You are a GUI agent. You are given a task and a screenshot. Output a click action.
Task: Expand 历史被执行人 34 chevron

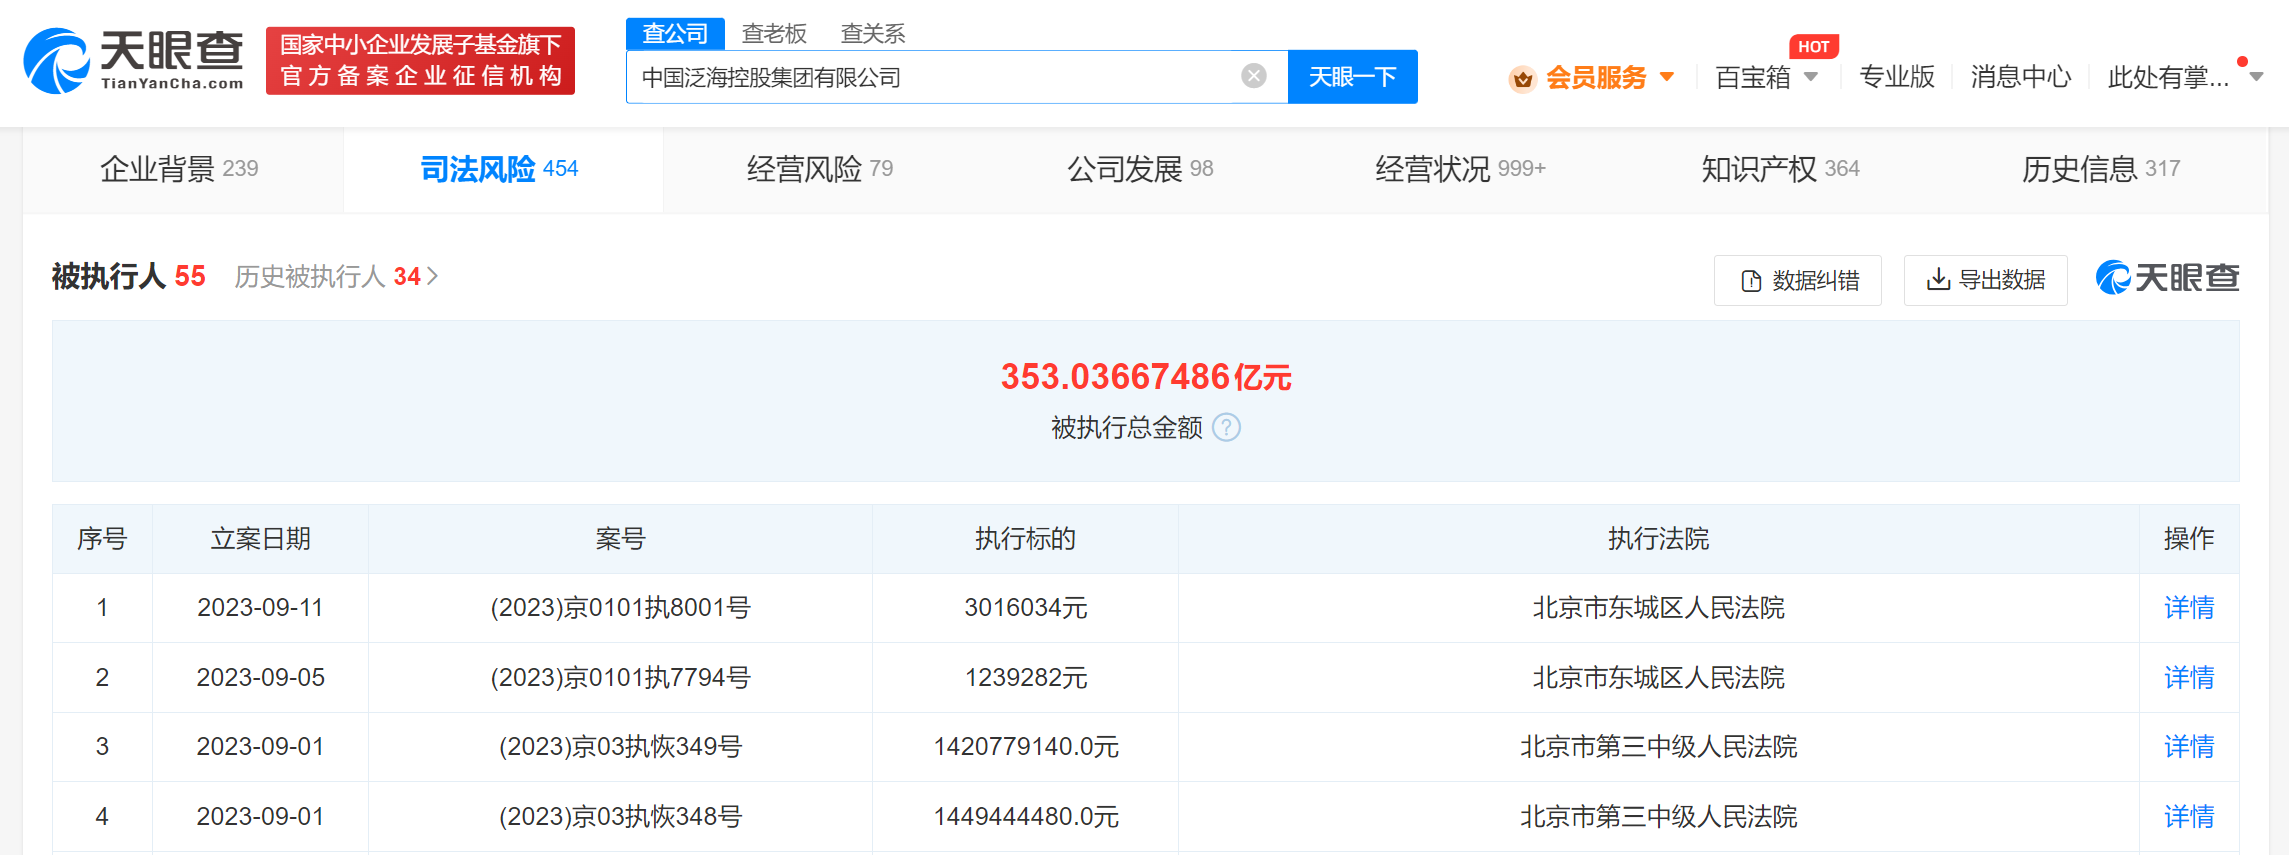tap(432, 276)
